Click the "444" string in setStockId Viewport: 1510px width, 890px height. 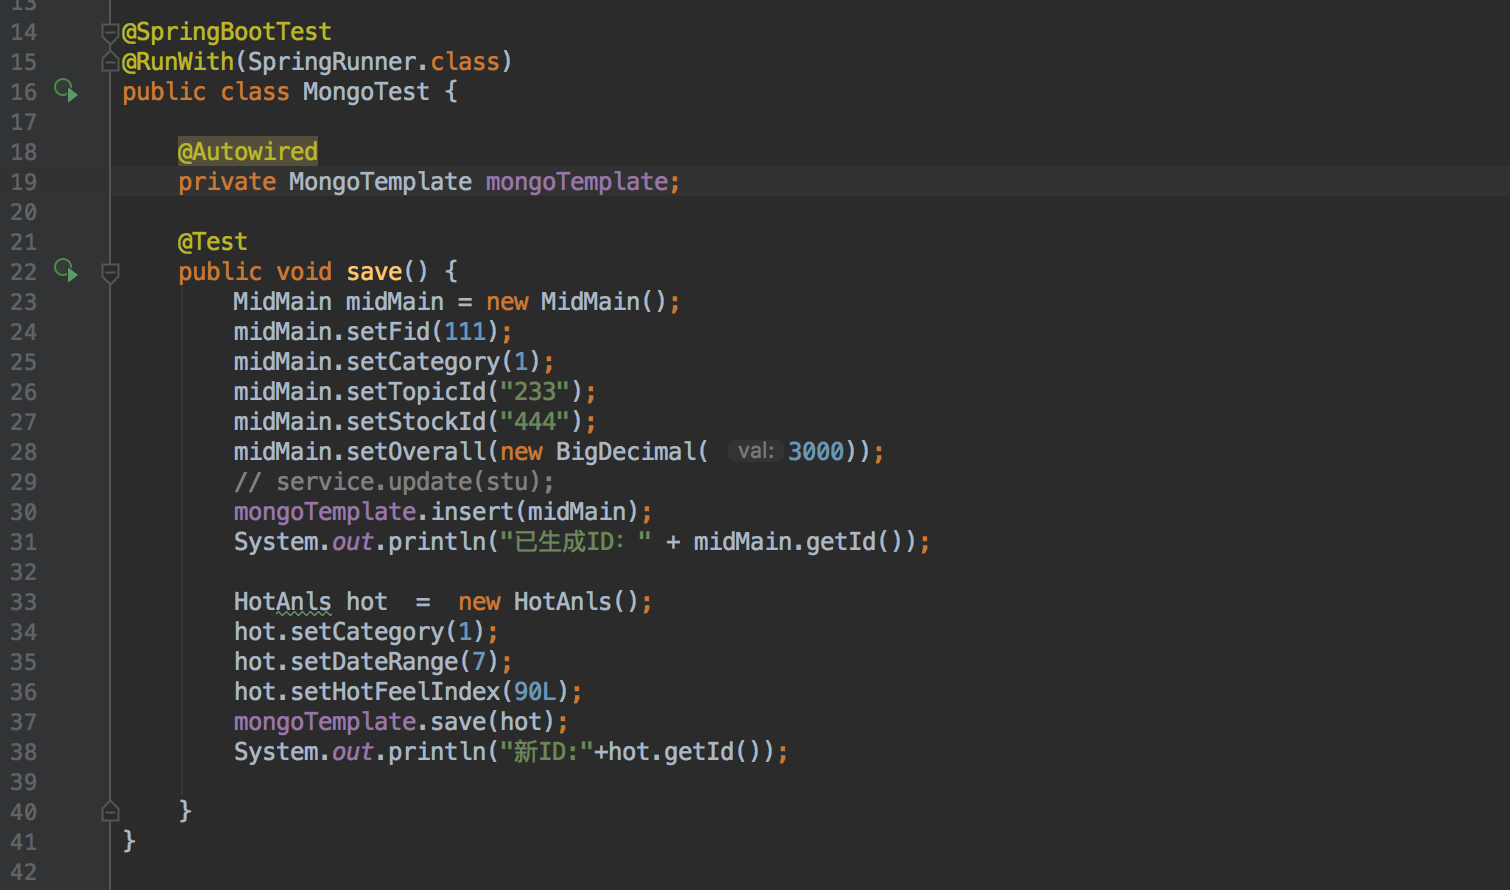(535, 422)
